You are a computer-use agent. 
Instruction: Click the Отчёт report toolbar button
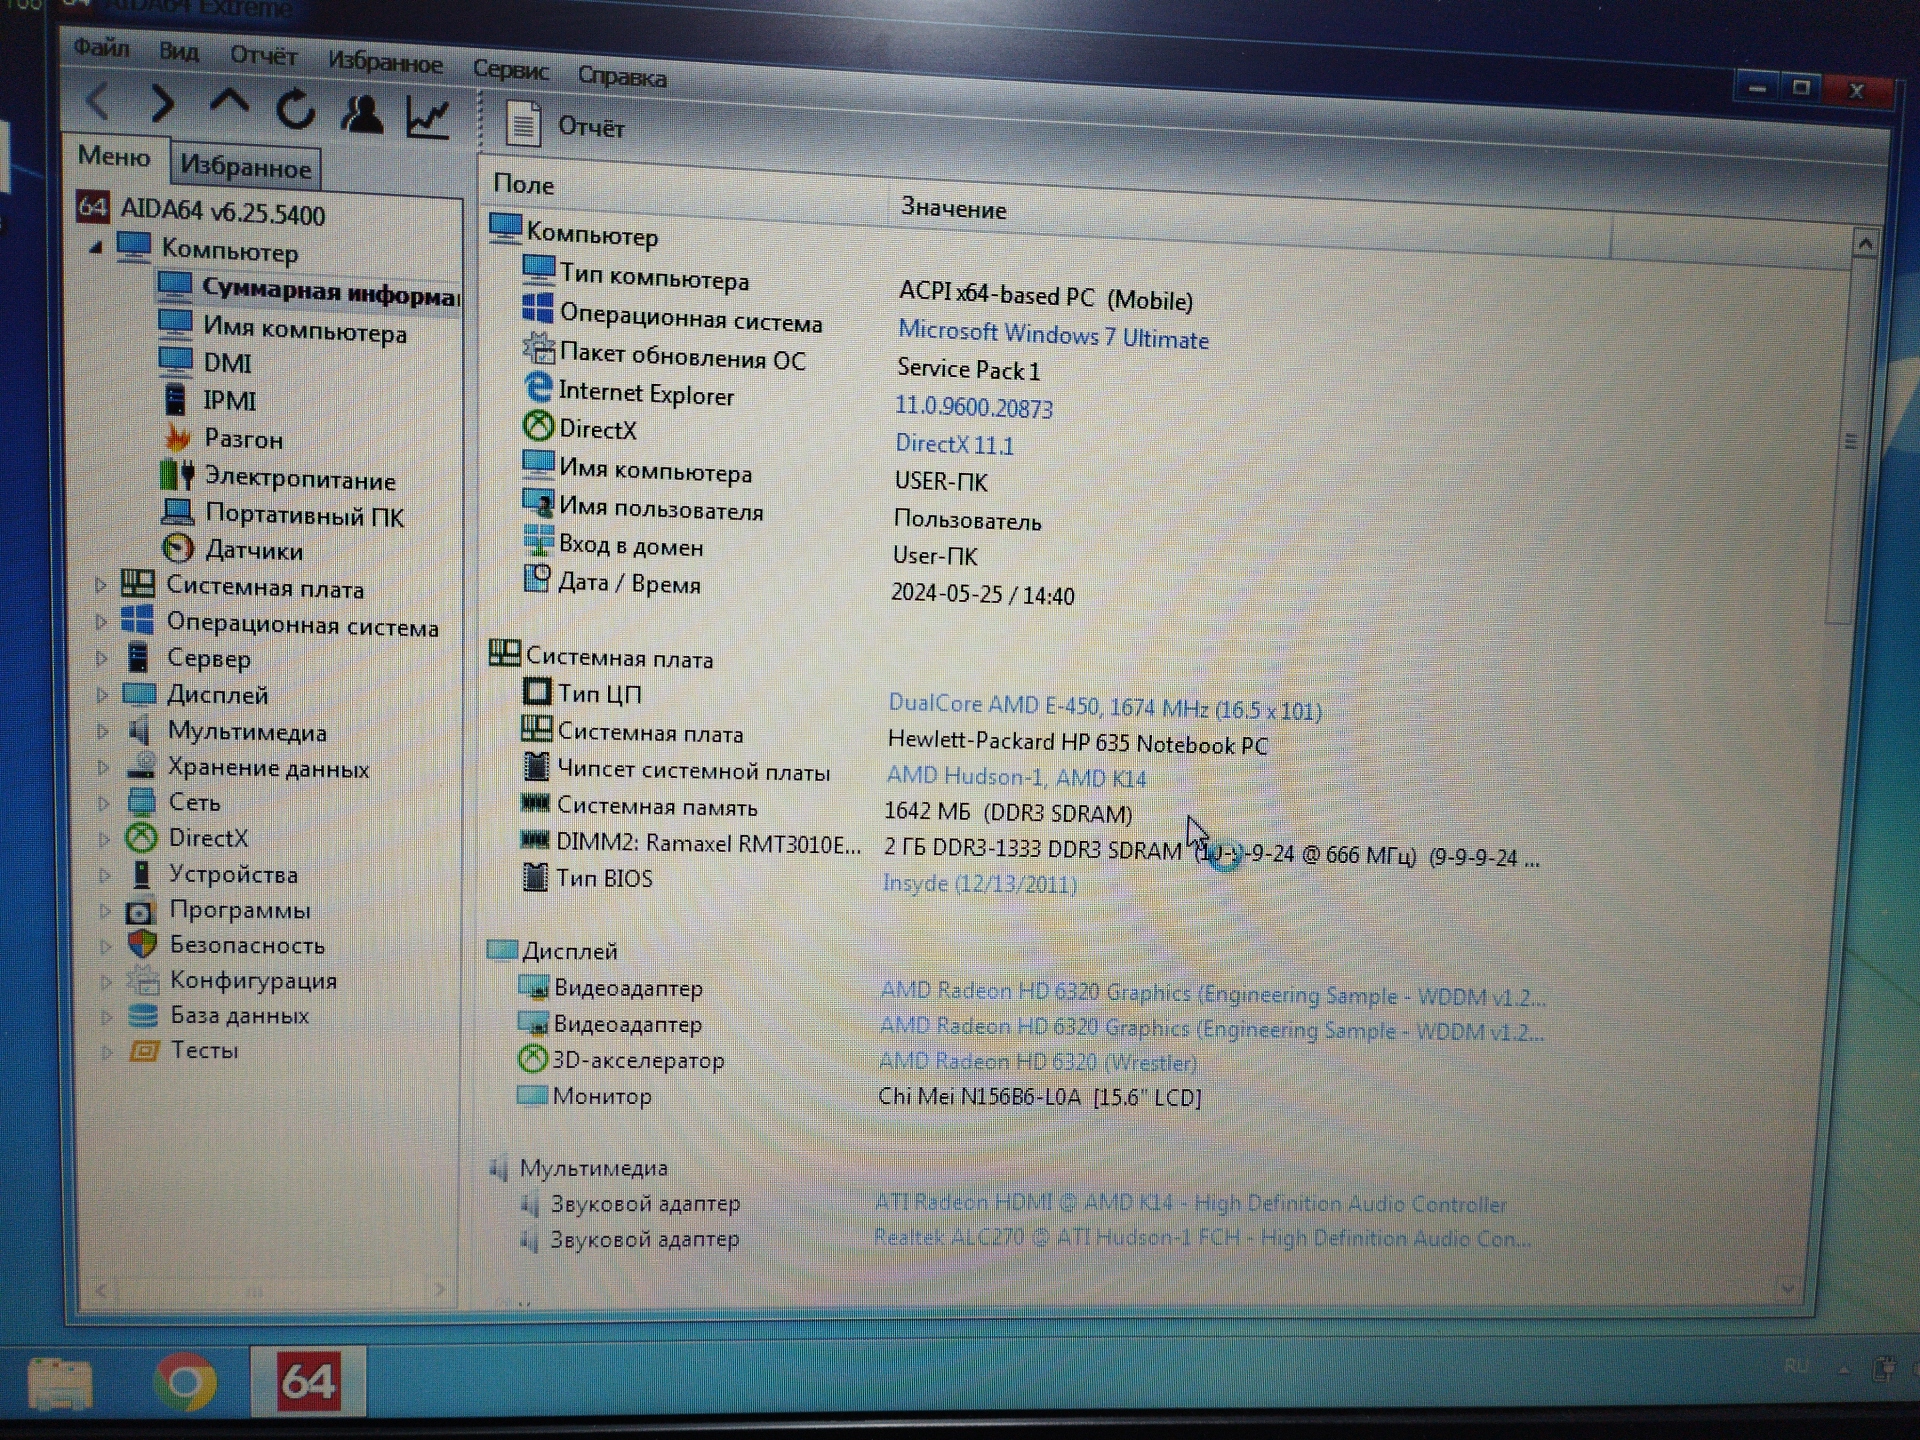pyautogui.click(x=565, y=126)
